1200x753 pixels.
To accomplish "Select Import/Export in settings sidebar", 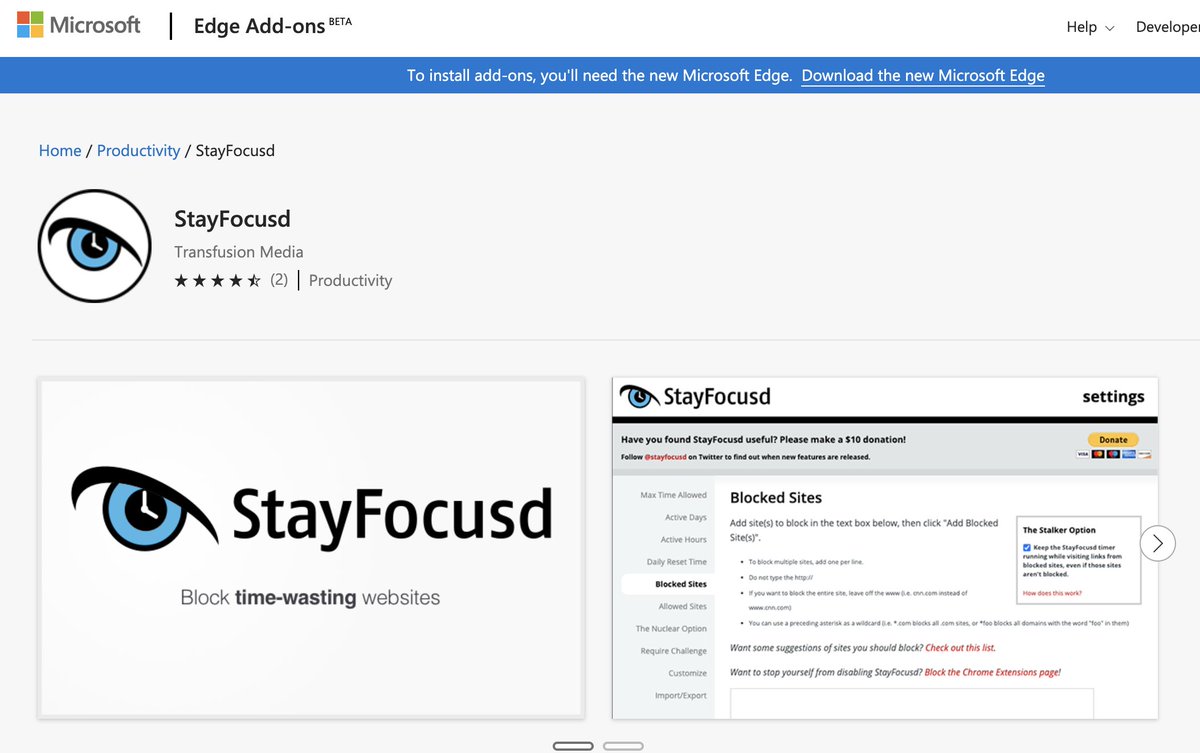I will coord(681,696).
